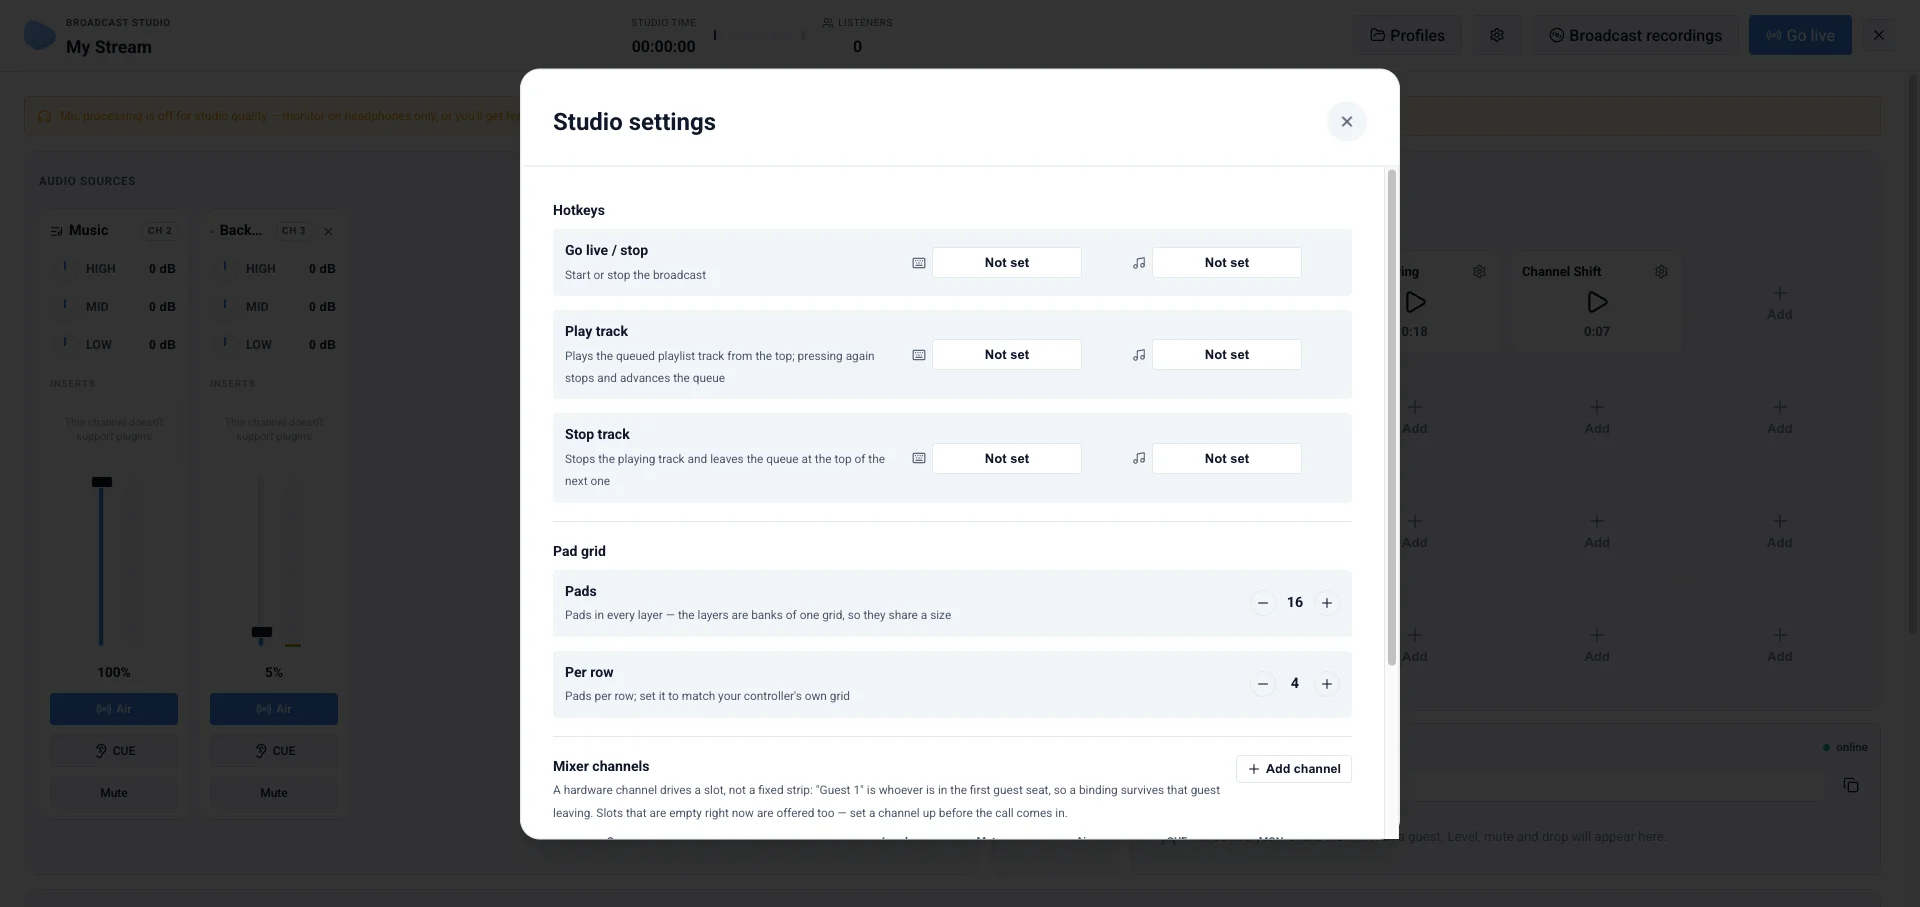Increase pads Per row value
Image resolution: width=1920 pixels, height=907 pixels.
(1326, 684)
